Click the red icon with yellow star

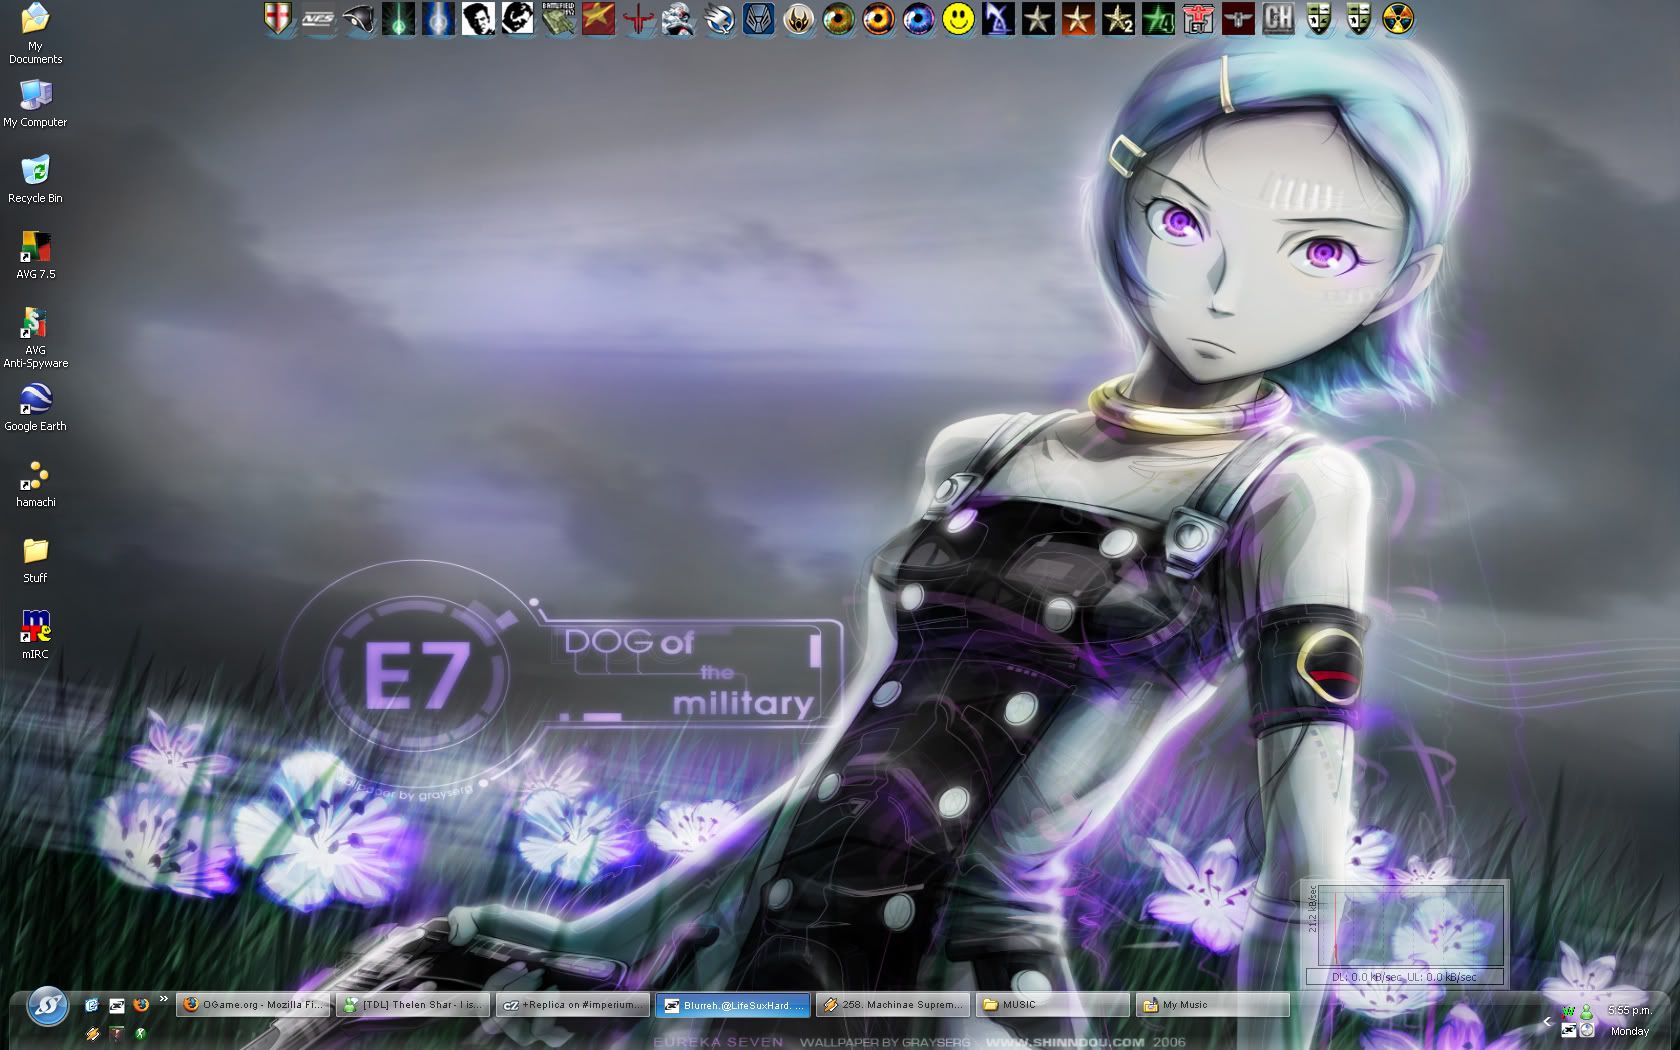pos(598,19)
